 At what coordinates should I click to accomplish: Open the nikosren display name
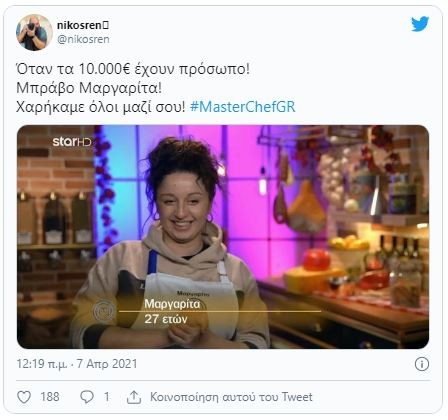[x=83, y=25]
